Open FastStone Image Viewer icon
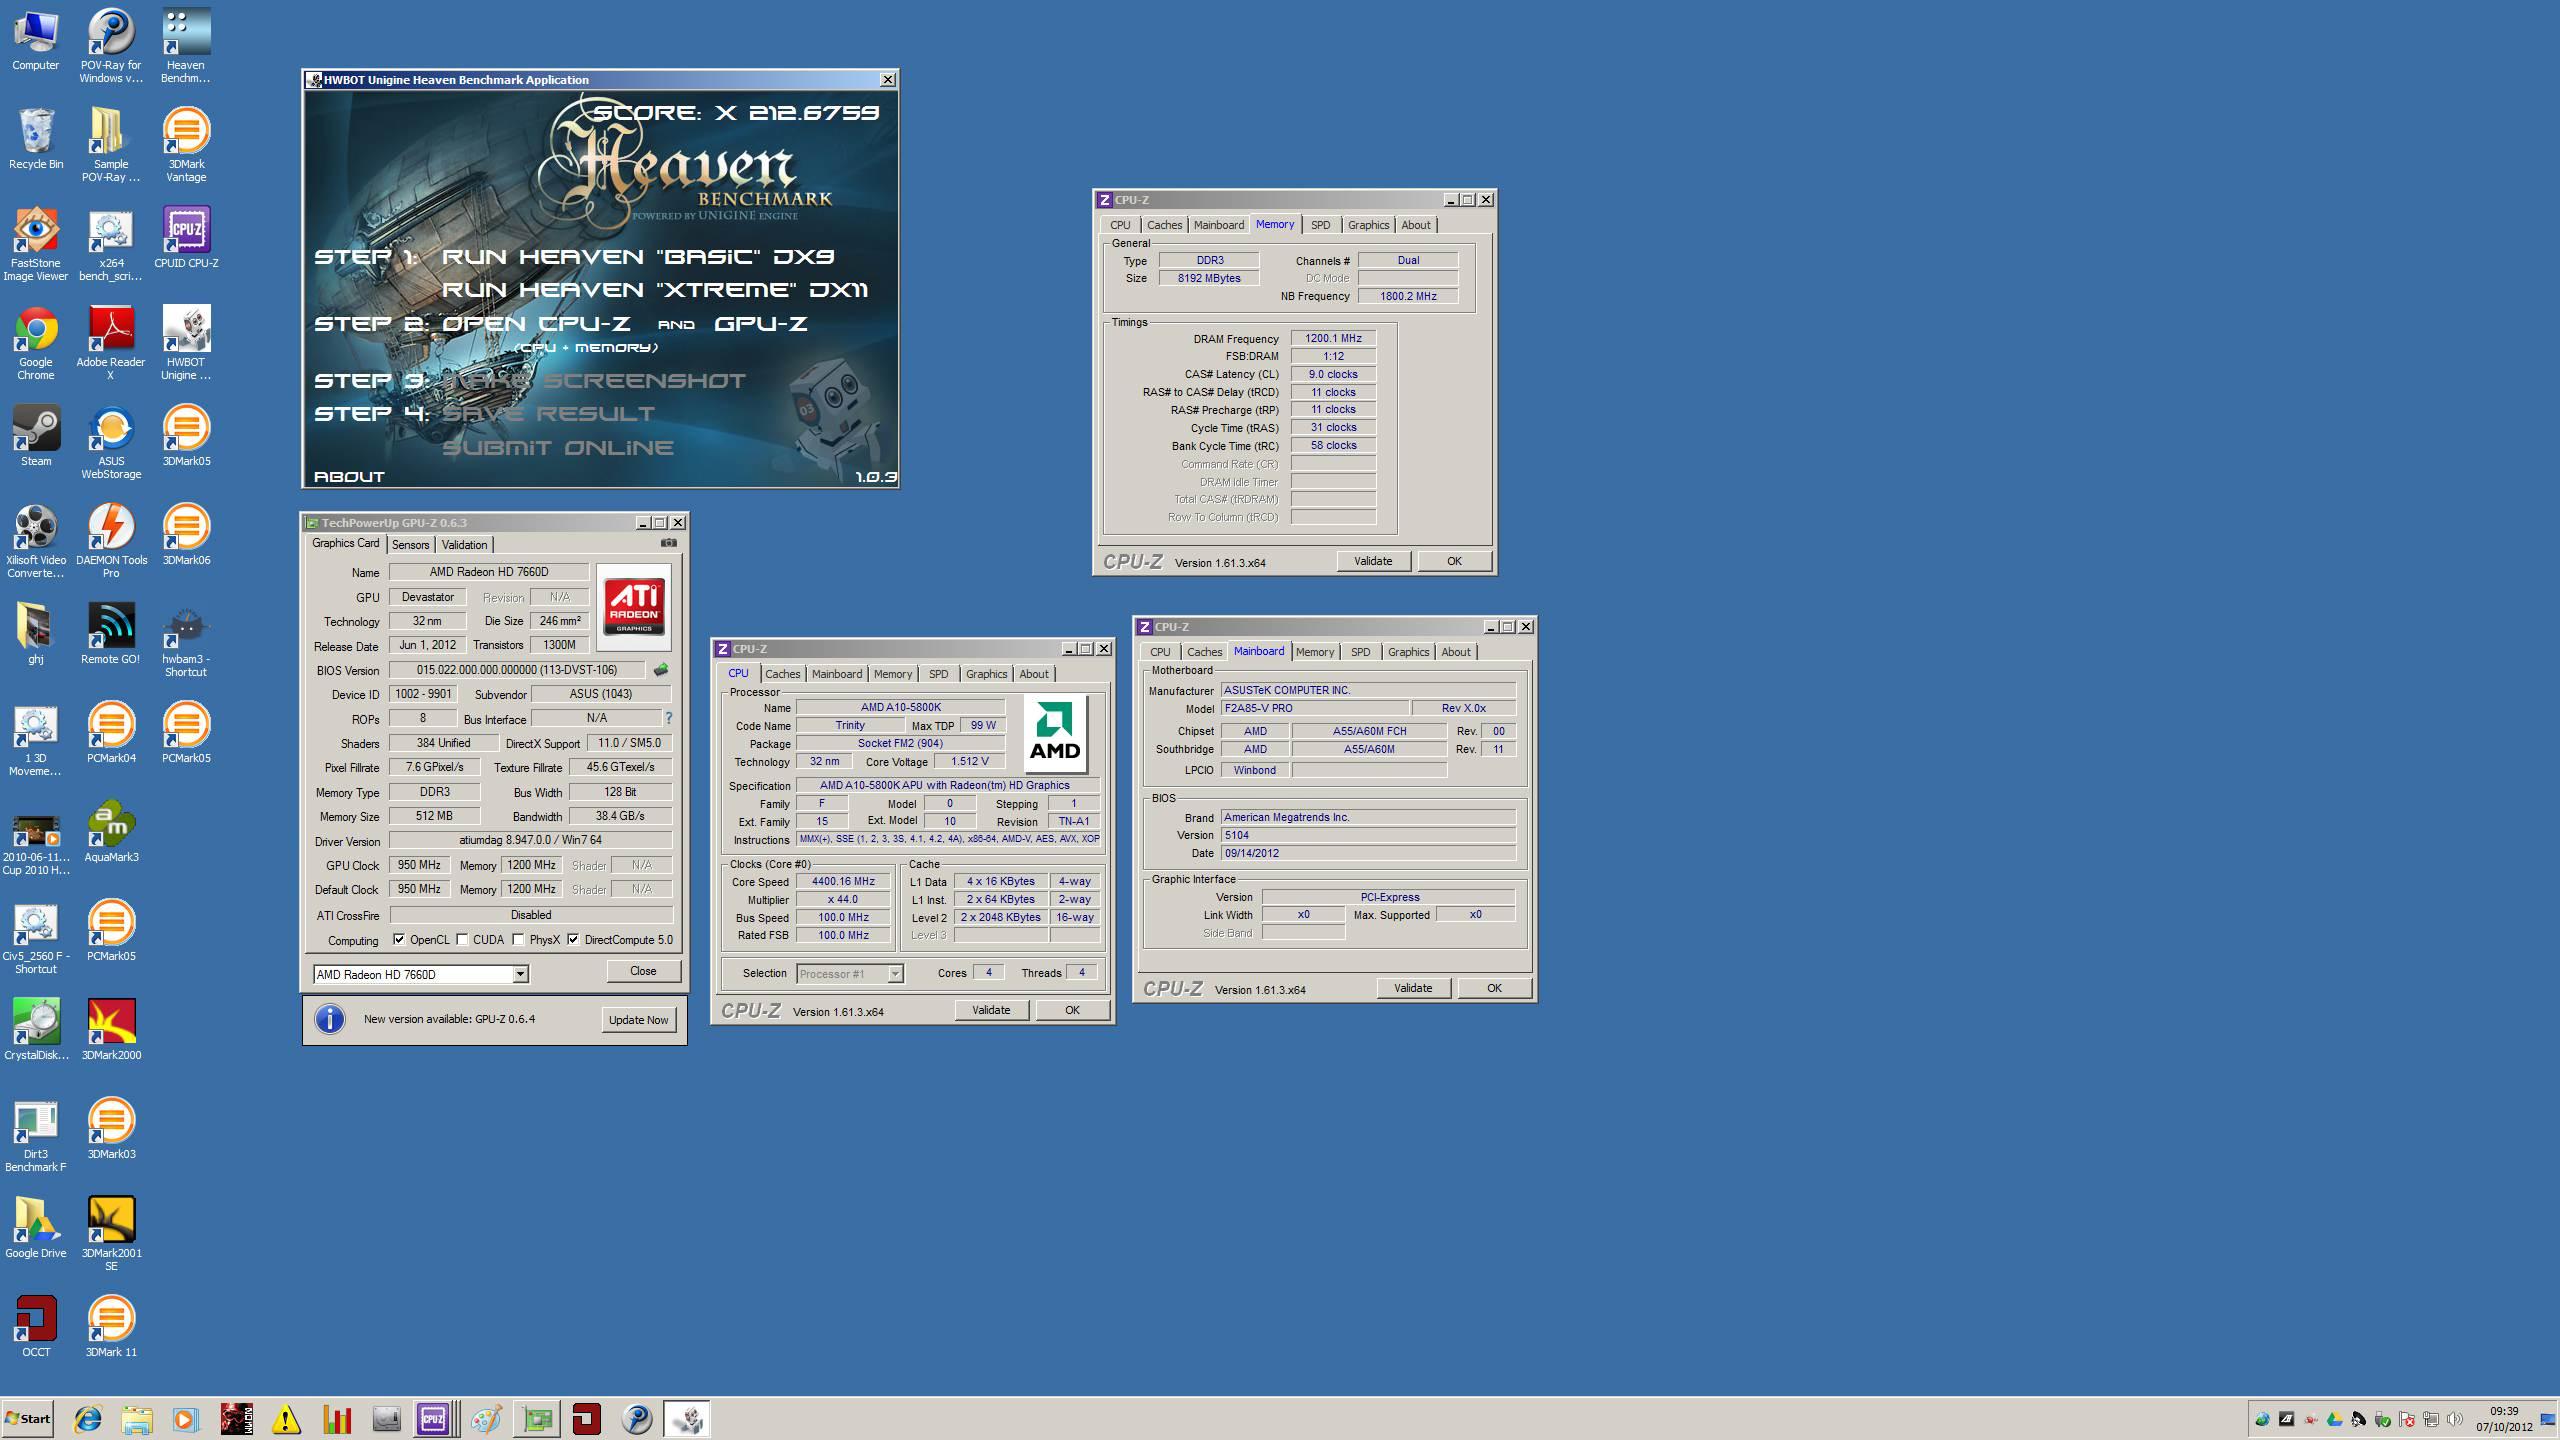Image resolution: width=2560 pixels, height=1440 pixels. tap(36, 243)
